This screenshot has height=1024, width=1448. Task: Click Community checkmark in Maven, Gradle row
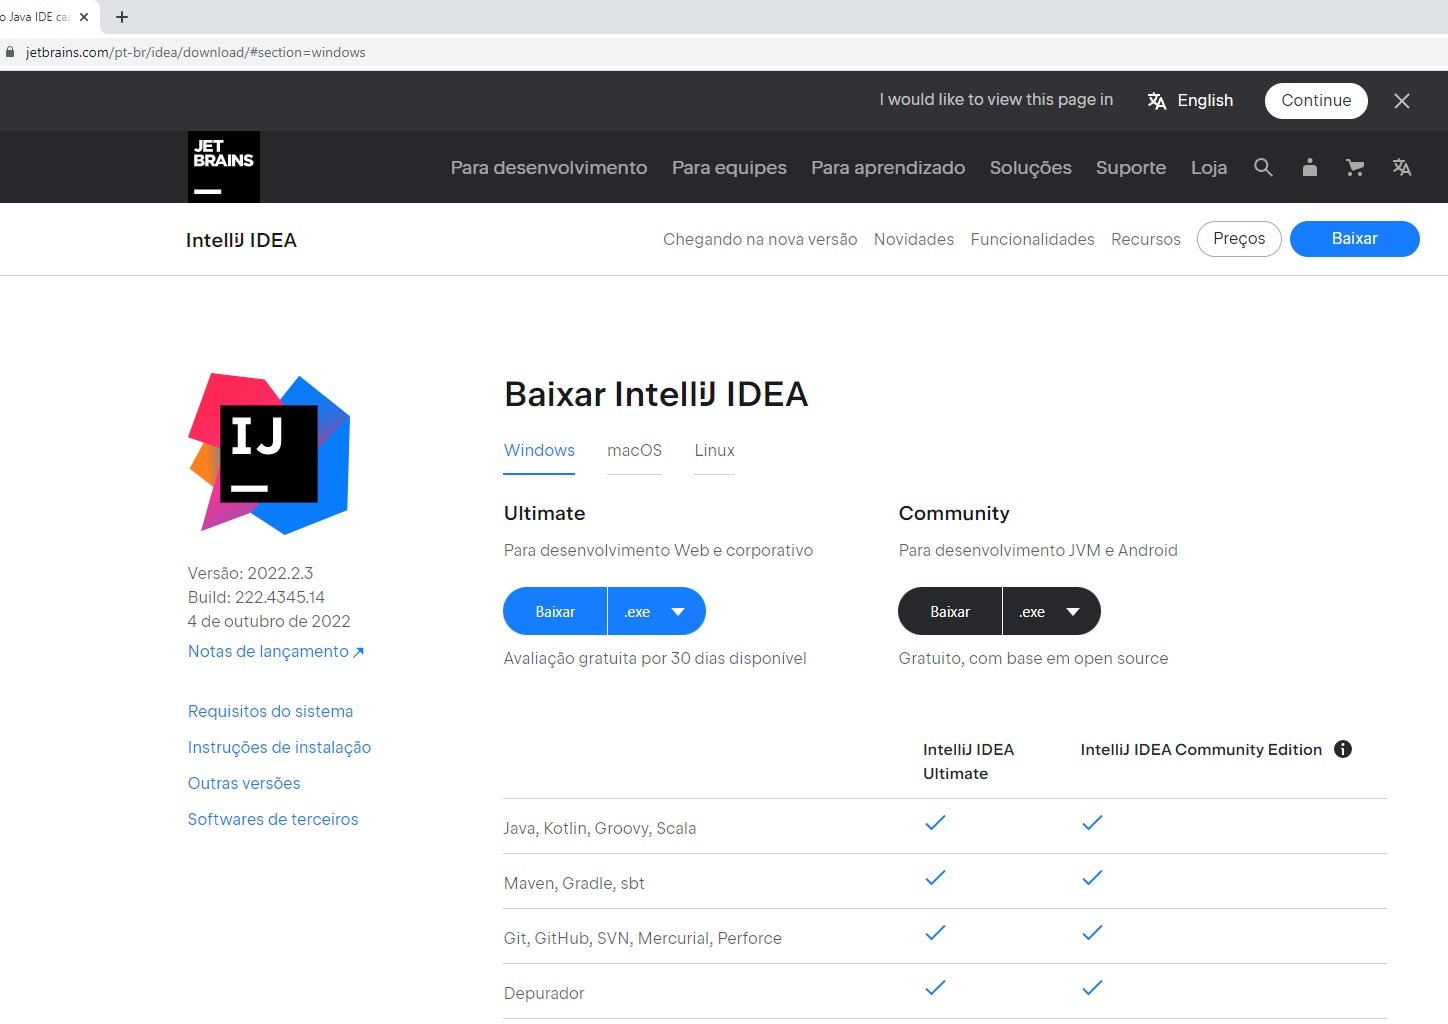pyautogui.click(x=1092, y=878)
